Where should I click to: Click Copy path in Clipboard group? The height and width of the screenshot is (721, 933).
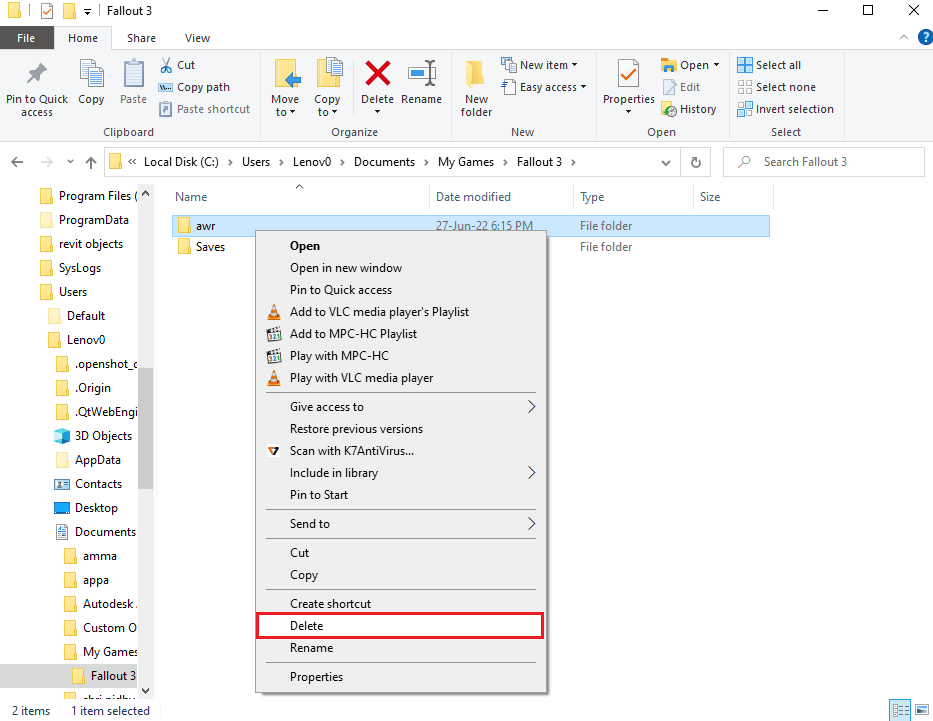[x=194, y=87]
